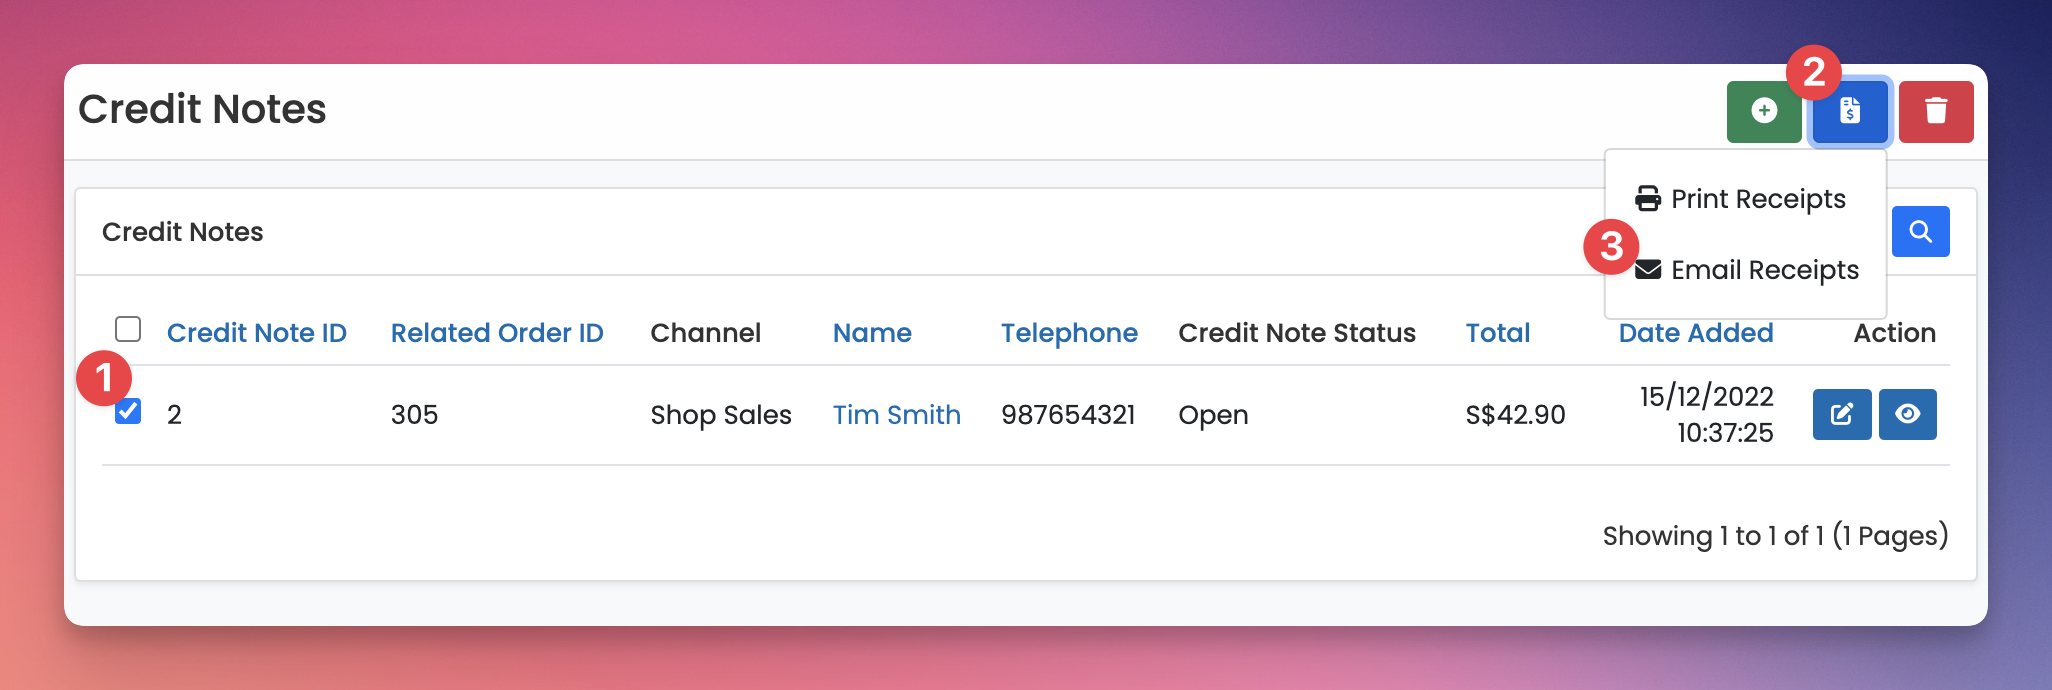View credit note 2 via eye icon
The height and width of the screenshot is (690, 2052).
coord(1907,414)
